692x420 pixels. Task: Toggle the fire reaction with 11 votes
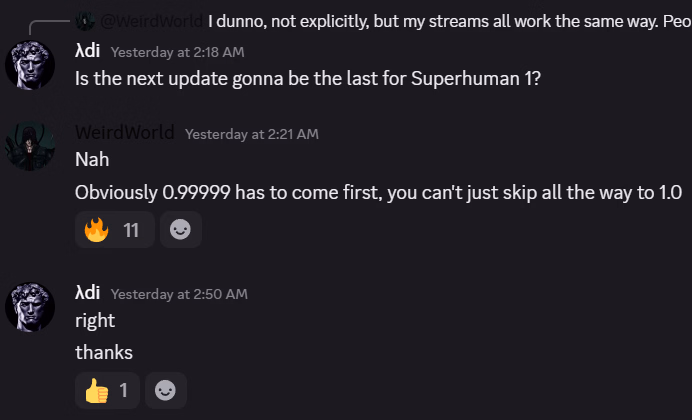coord(114,230)
